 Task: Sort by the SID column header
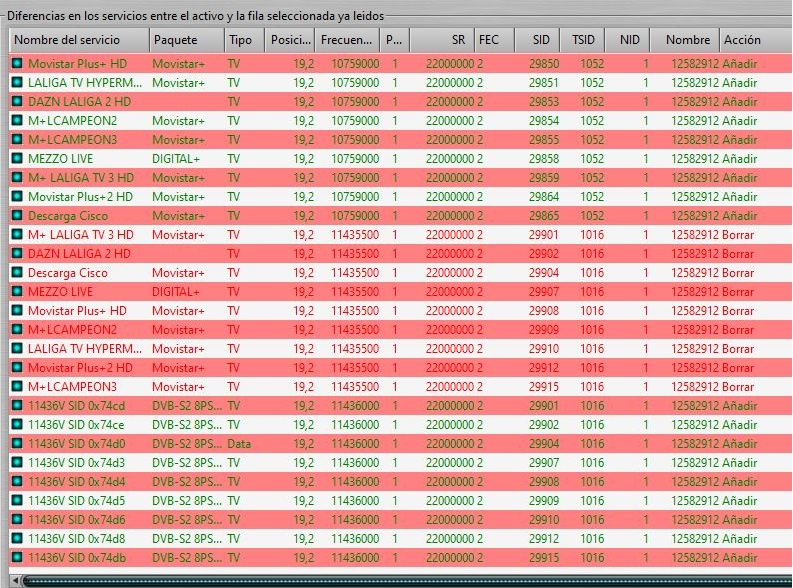click(x=537, y=40)
